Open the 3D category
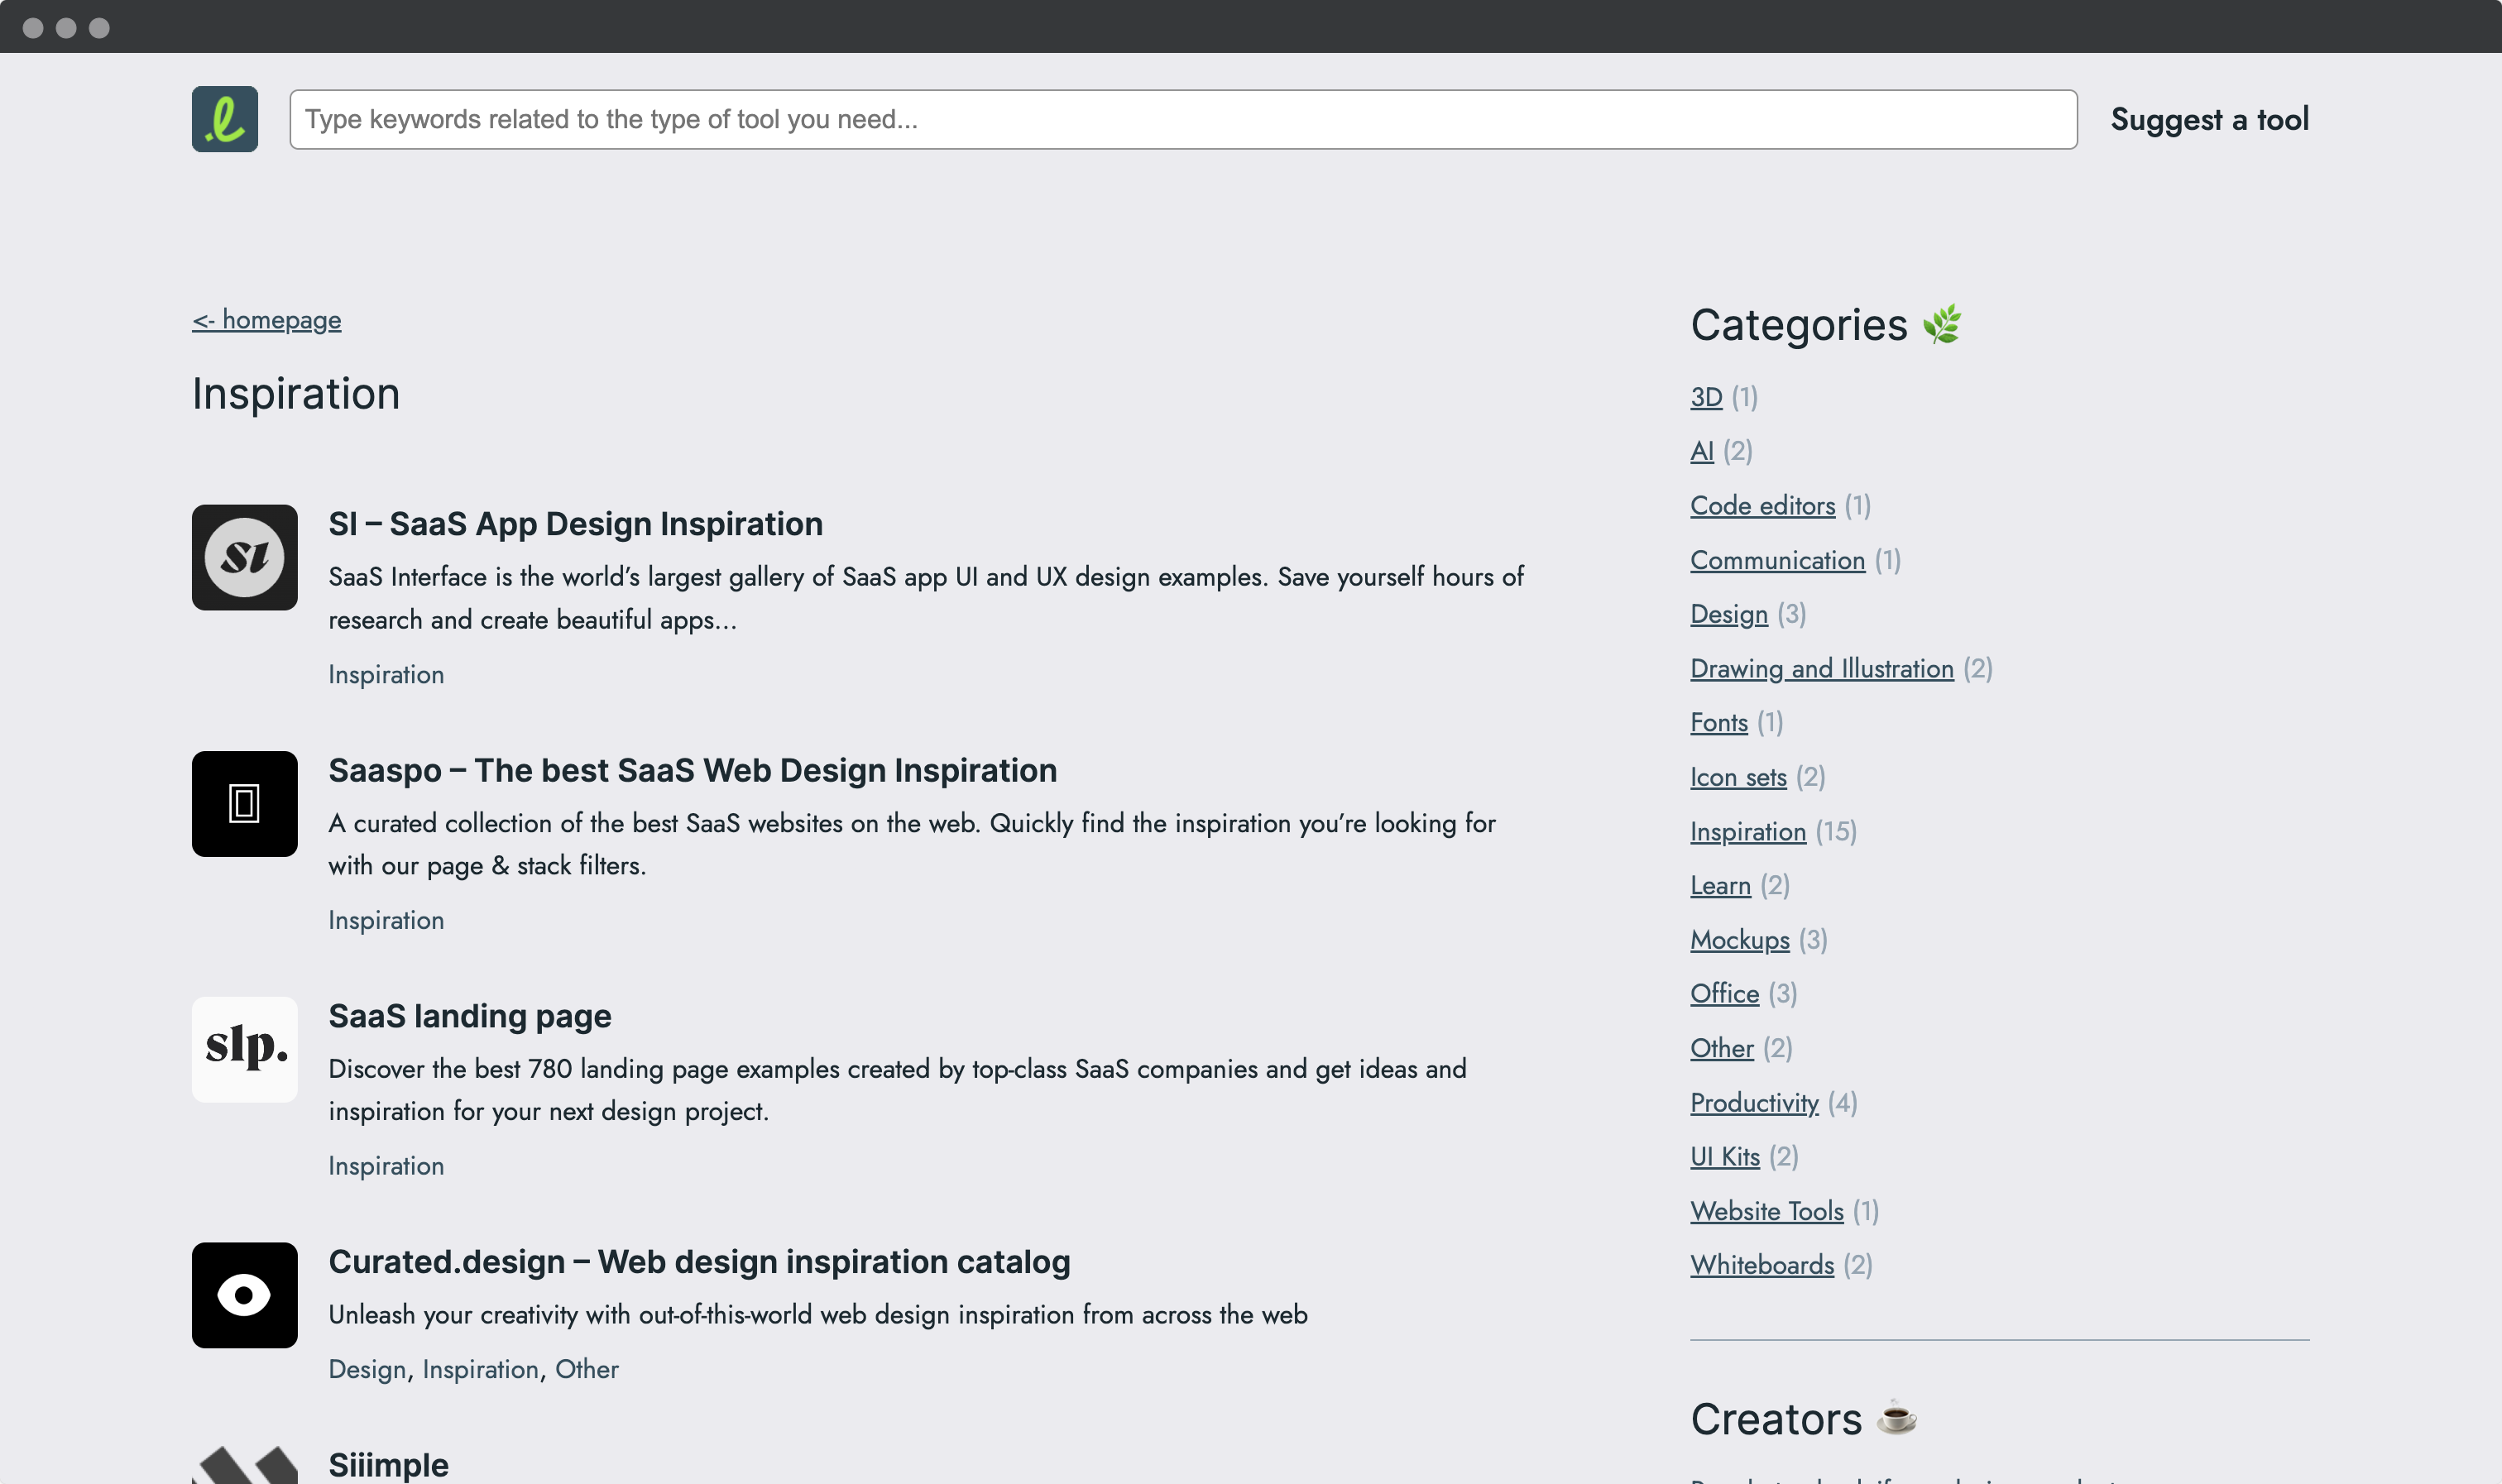The height and width of the screenshot is (1484, 2502). [x=1706, y=397]
